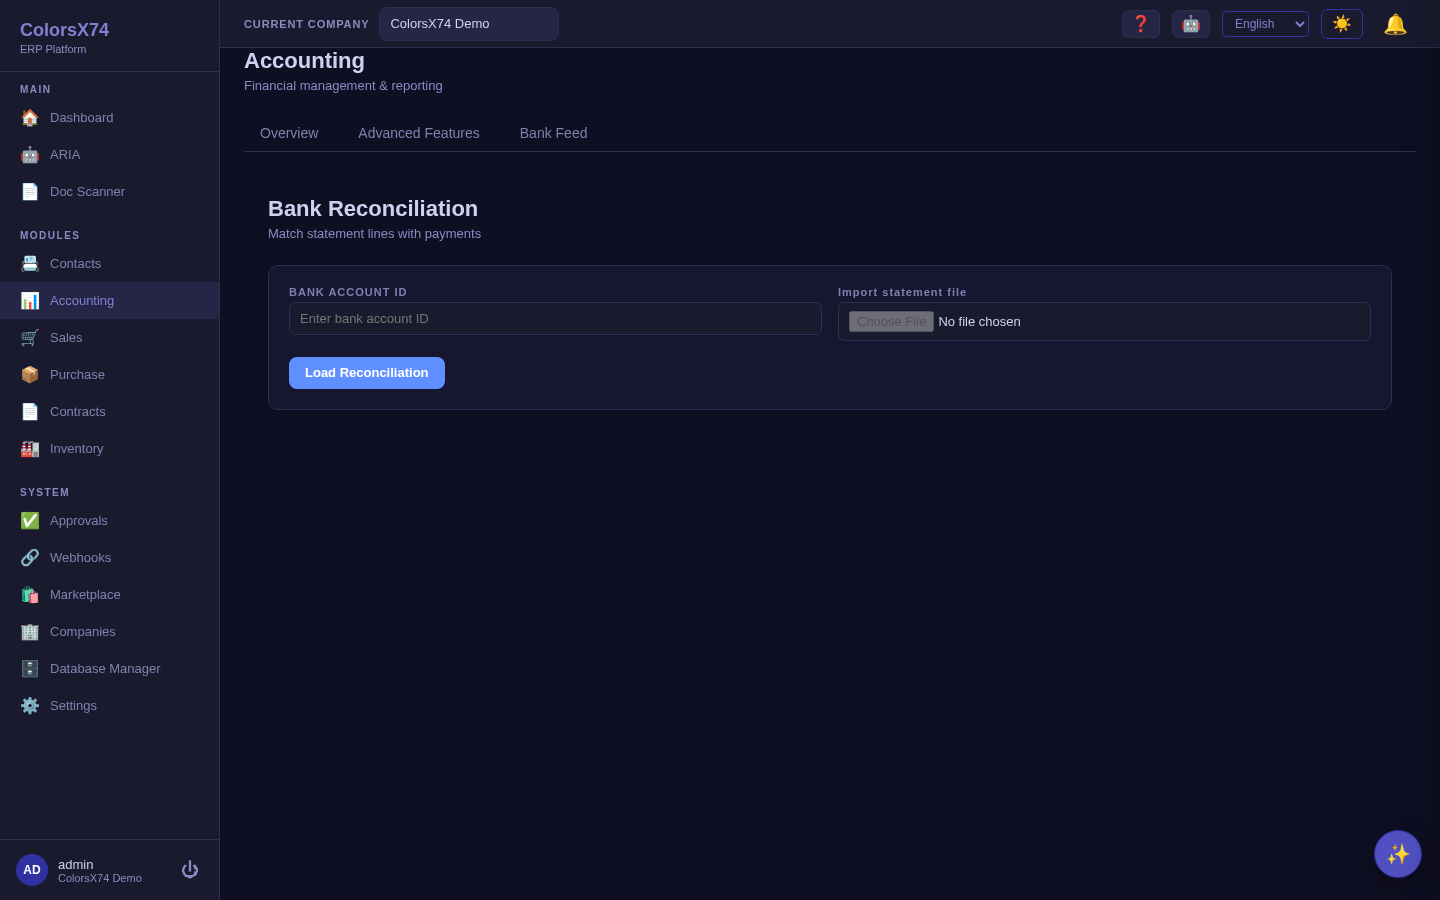Click the Webhooks link icon
Viewport: 1440px width, 900px height.
click(x=30, y=558)
